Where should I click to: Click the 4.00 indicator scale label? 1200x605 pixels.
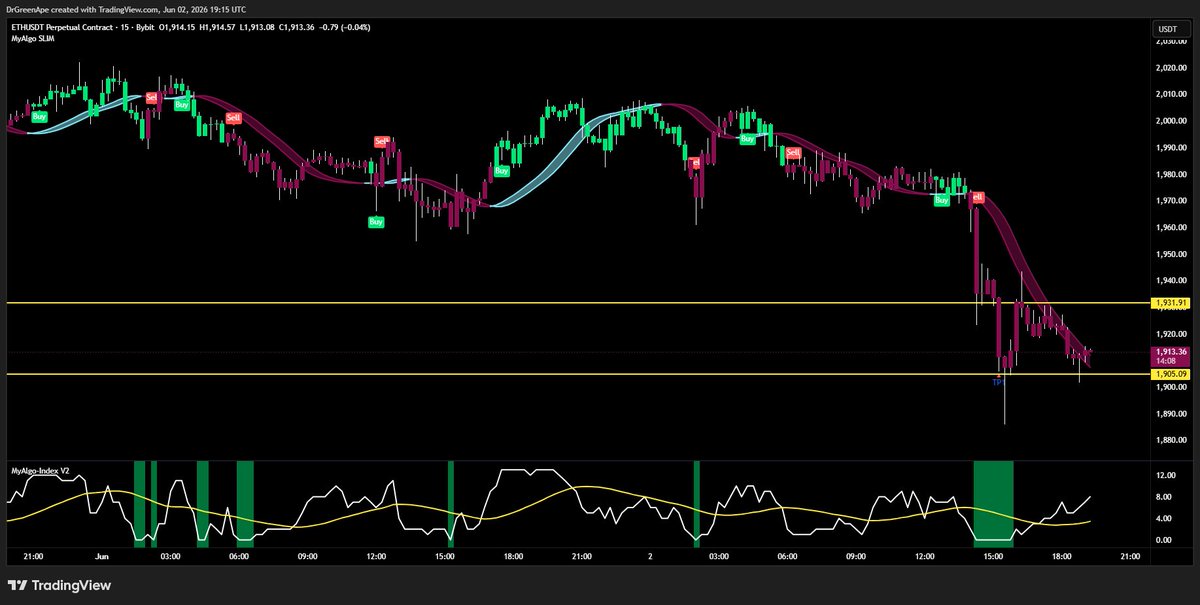click(1164, 519)
